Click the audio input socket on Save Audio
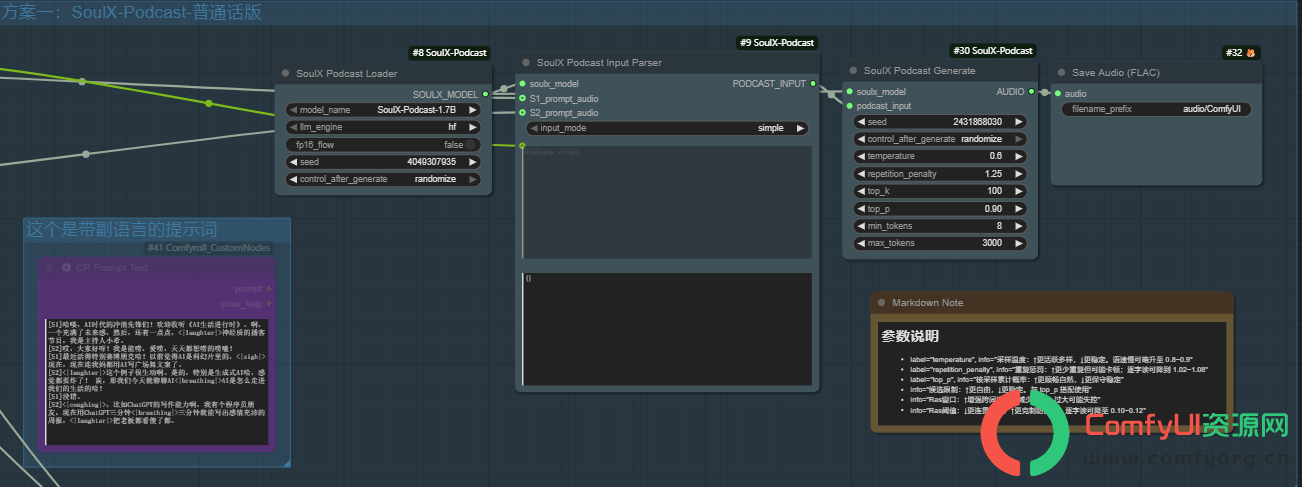The height and width of the screenshot is (487, 1302). click(1057, 94)
